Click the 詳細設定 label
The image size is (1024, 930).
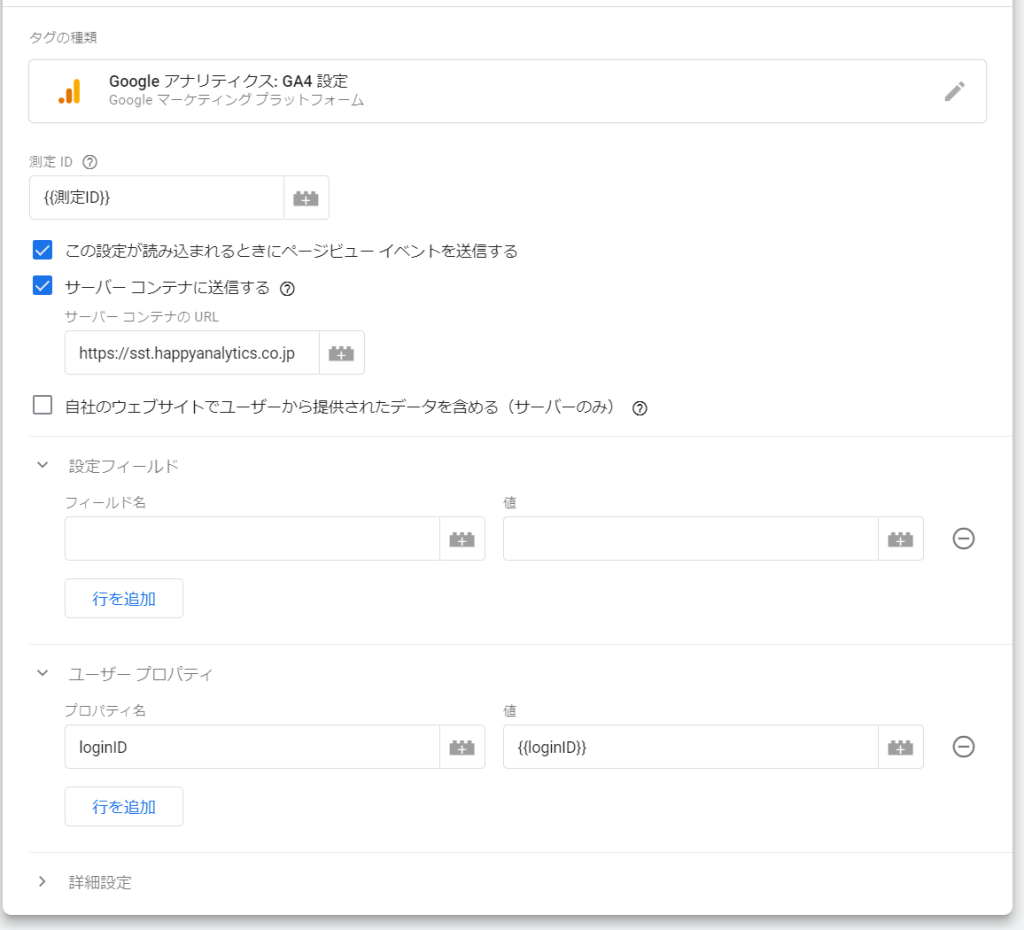(x=100, y=883)
